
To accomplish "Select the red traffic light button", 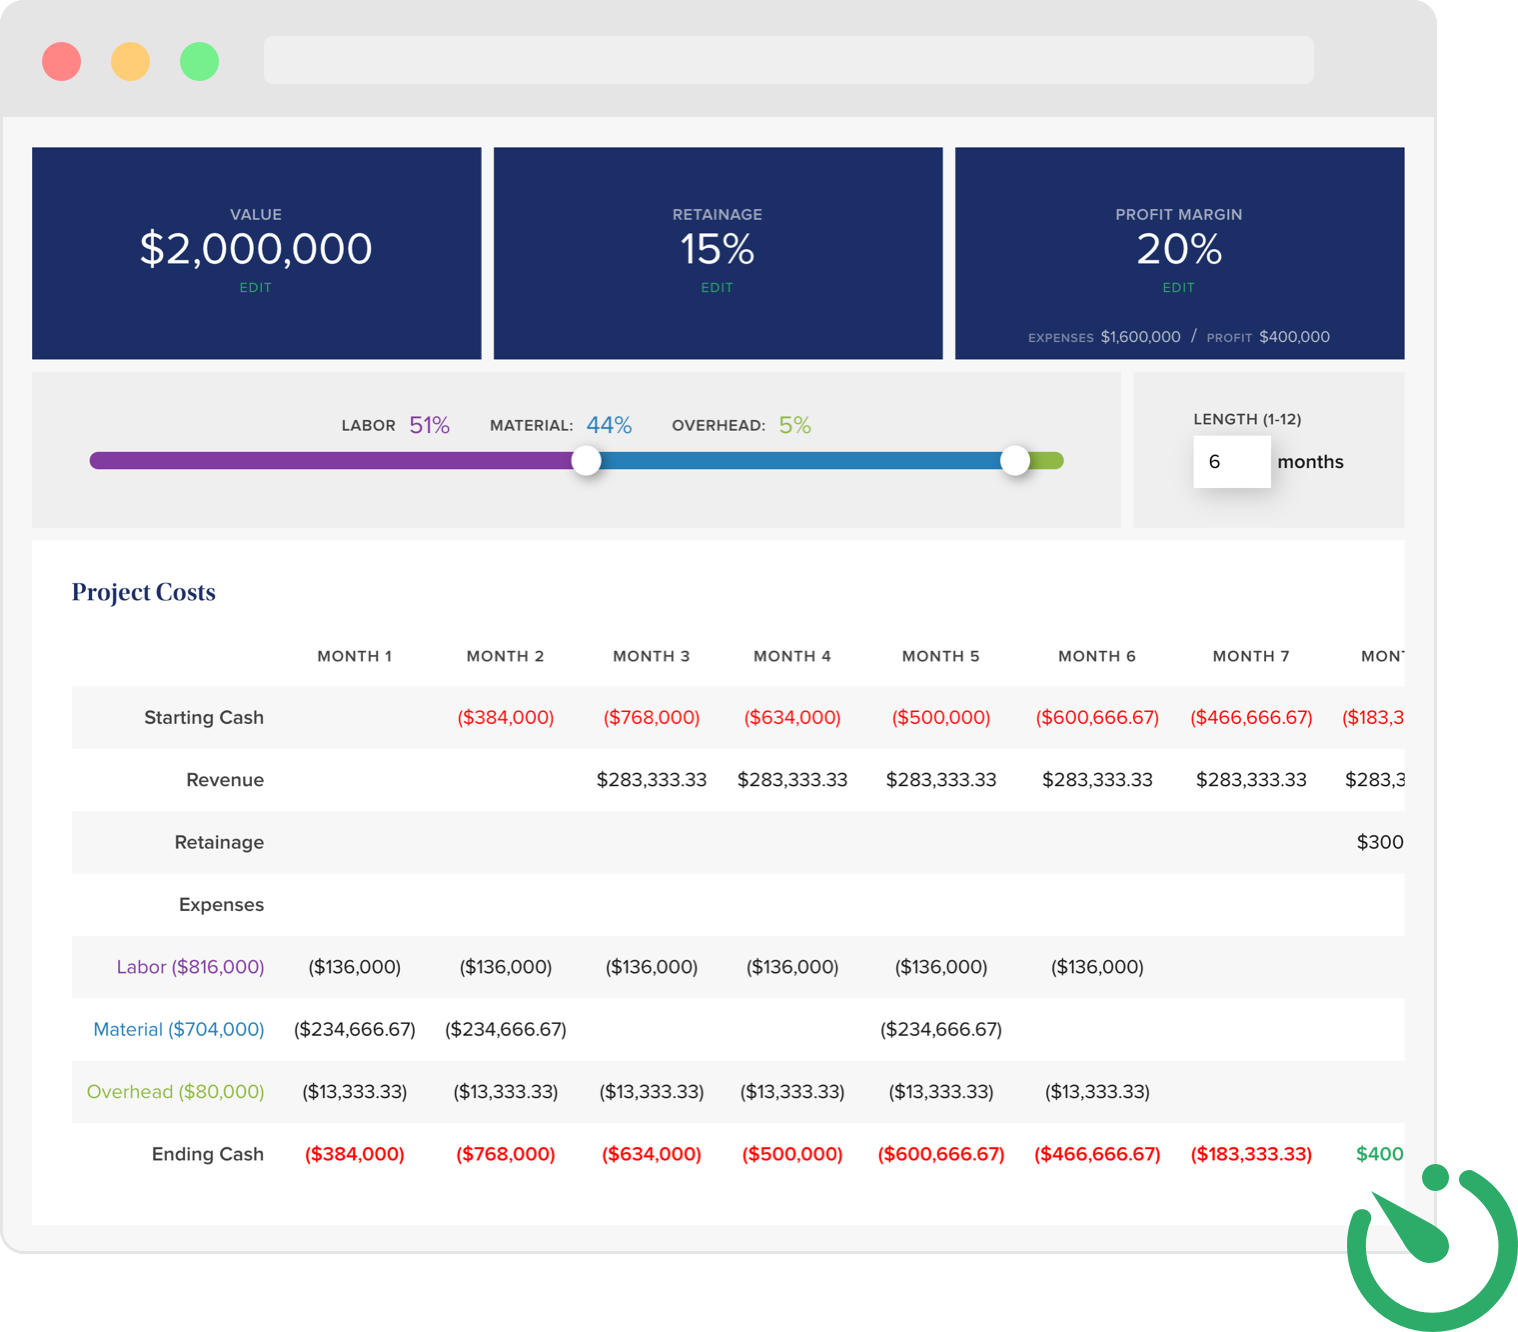I will click(62, 61).
